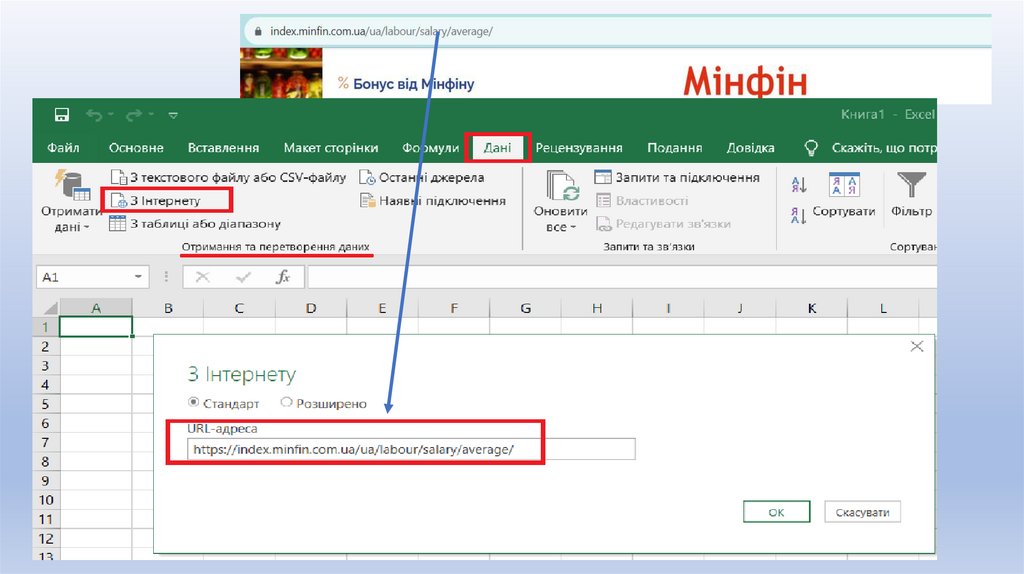This screenshot has width=1024, height=574.
Task: Click the formula bar input area
Action: pyautogui.click(x=621, y=277)
